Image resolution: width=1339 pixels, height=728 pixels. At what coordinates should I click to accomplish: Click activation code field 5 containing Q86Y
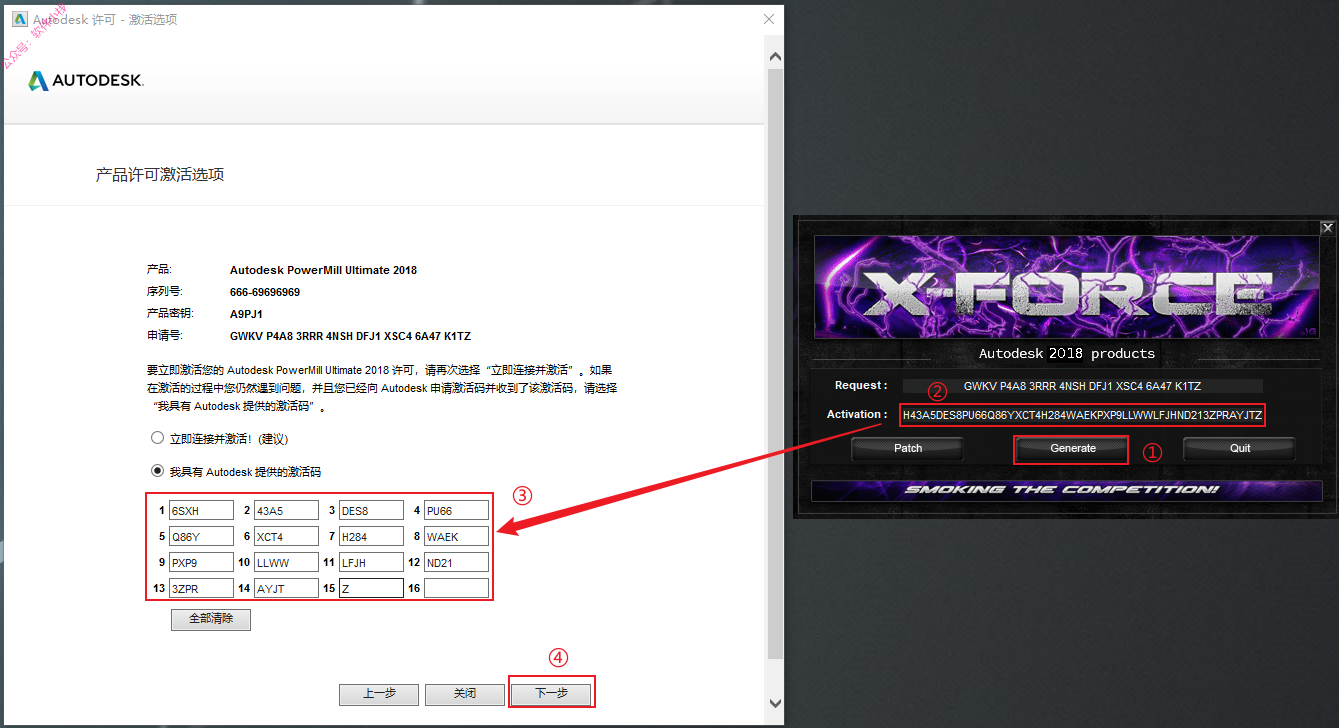(201, 536)
